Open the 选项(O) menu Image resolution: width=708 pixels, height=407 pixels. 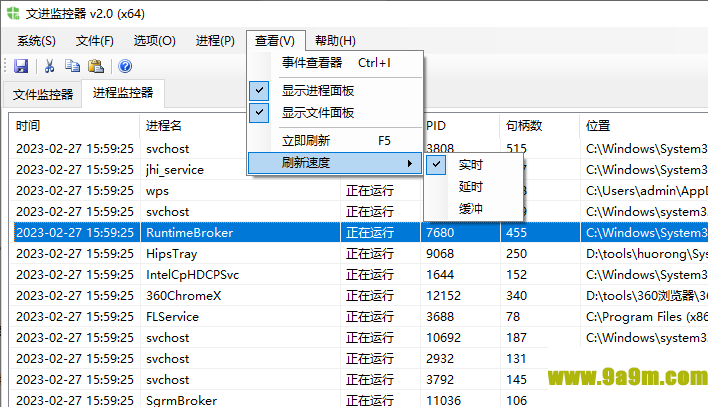154,41
